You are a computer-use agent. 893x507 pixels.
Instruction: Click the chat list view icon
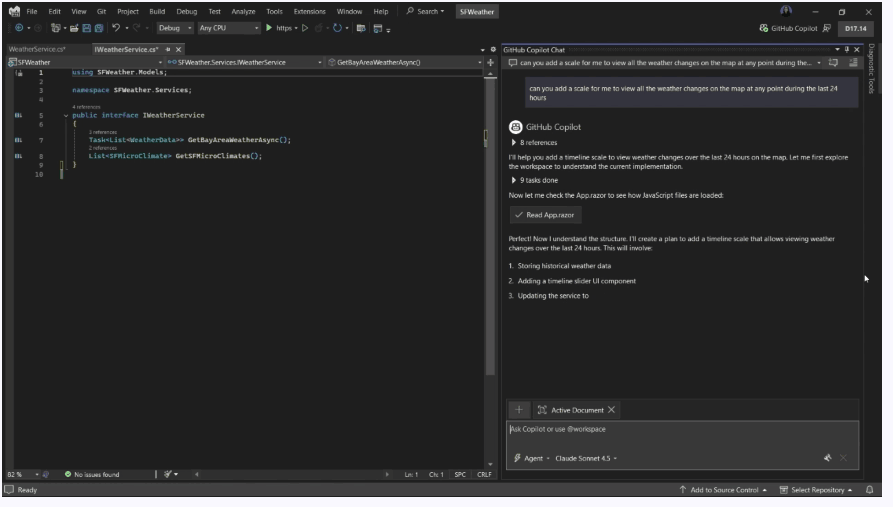(x=853, y=63)
